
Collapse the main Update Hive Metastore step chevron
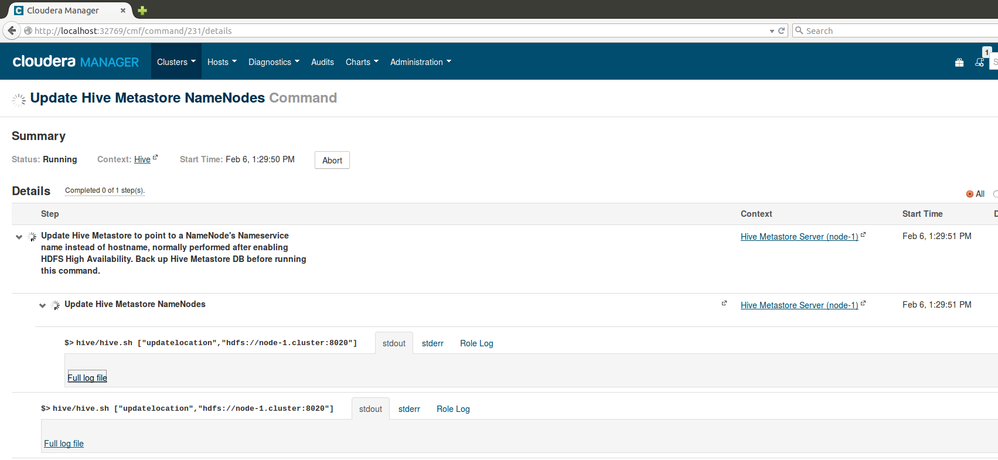coord(19,237)
